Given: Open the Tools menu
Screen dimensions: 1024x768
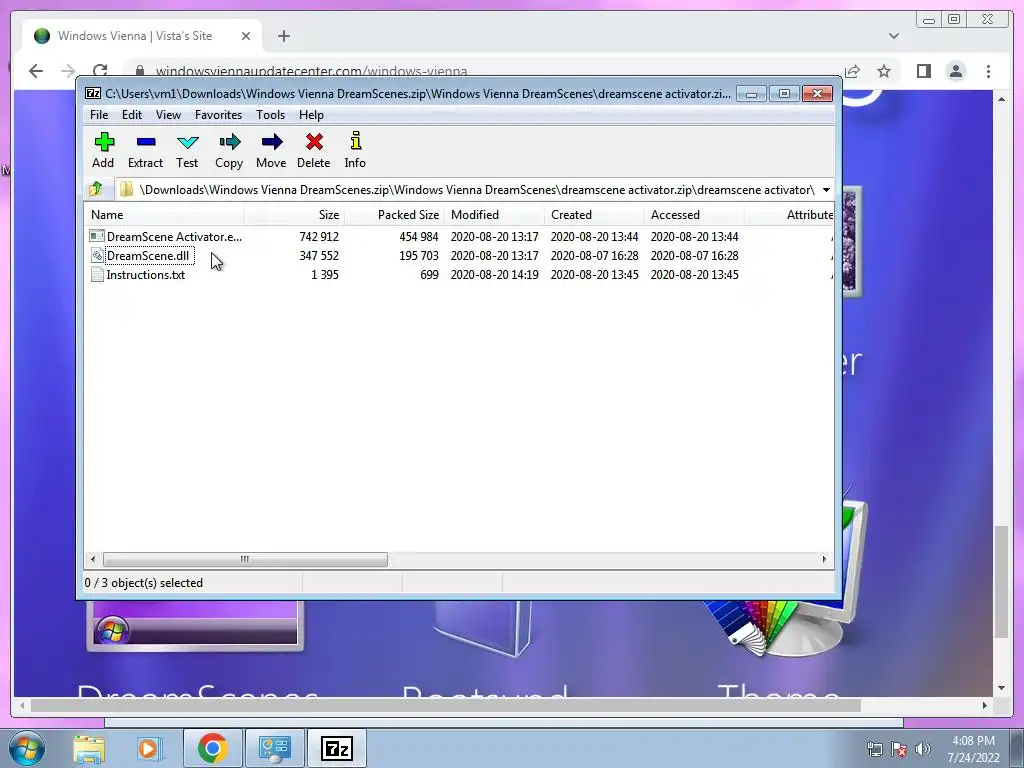Looking at the screenshot, I should click(x=270, y=115).
